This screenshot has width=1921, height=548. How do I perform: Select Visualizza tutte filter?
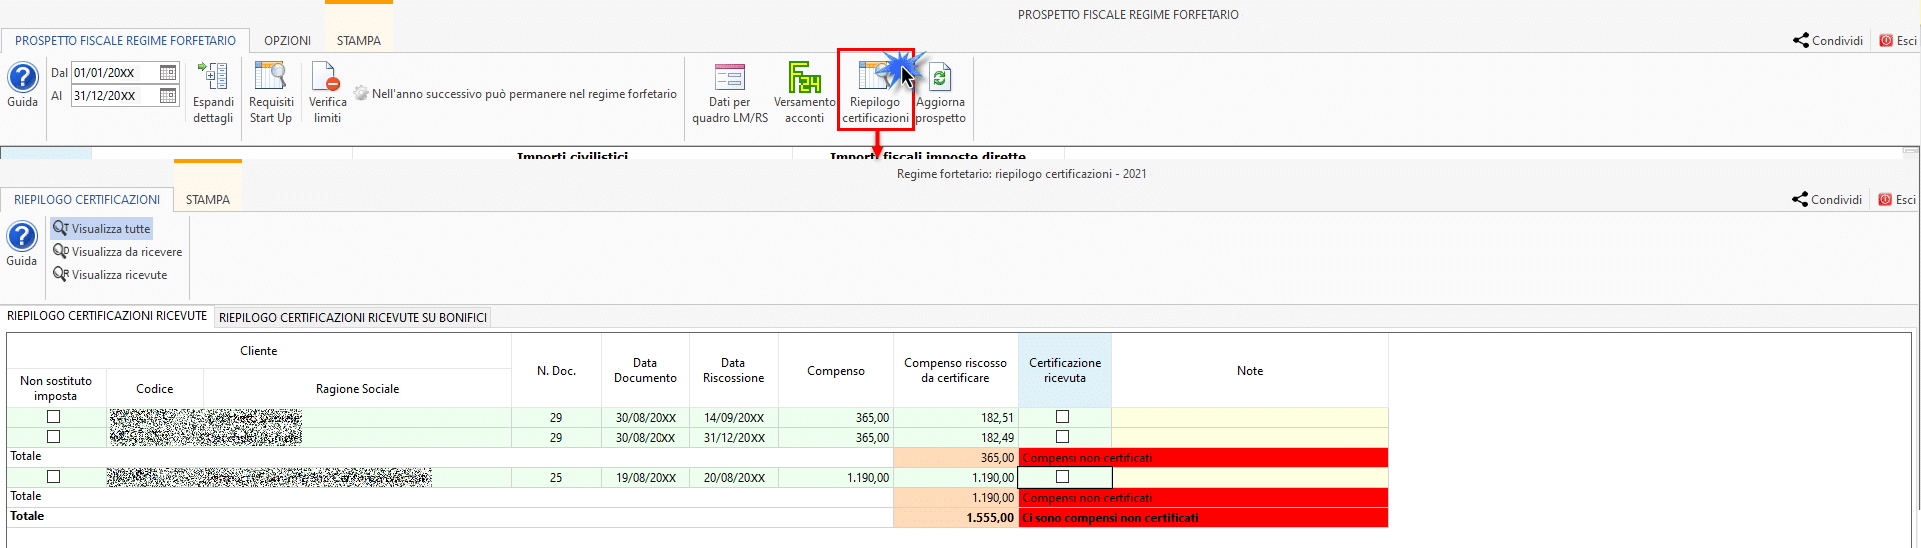(x=102, y=229)
